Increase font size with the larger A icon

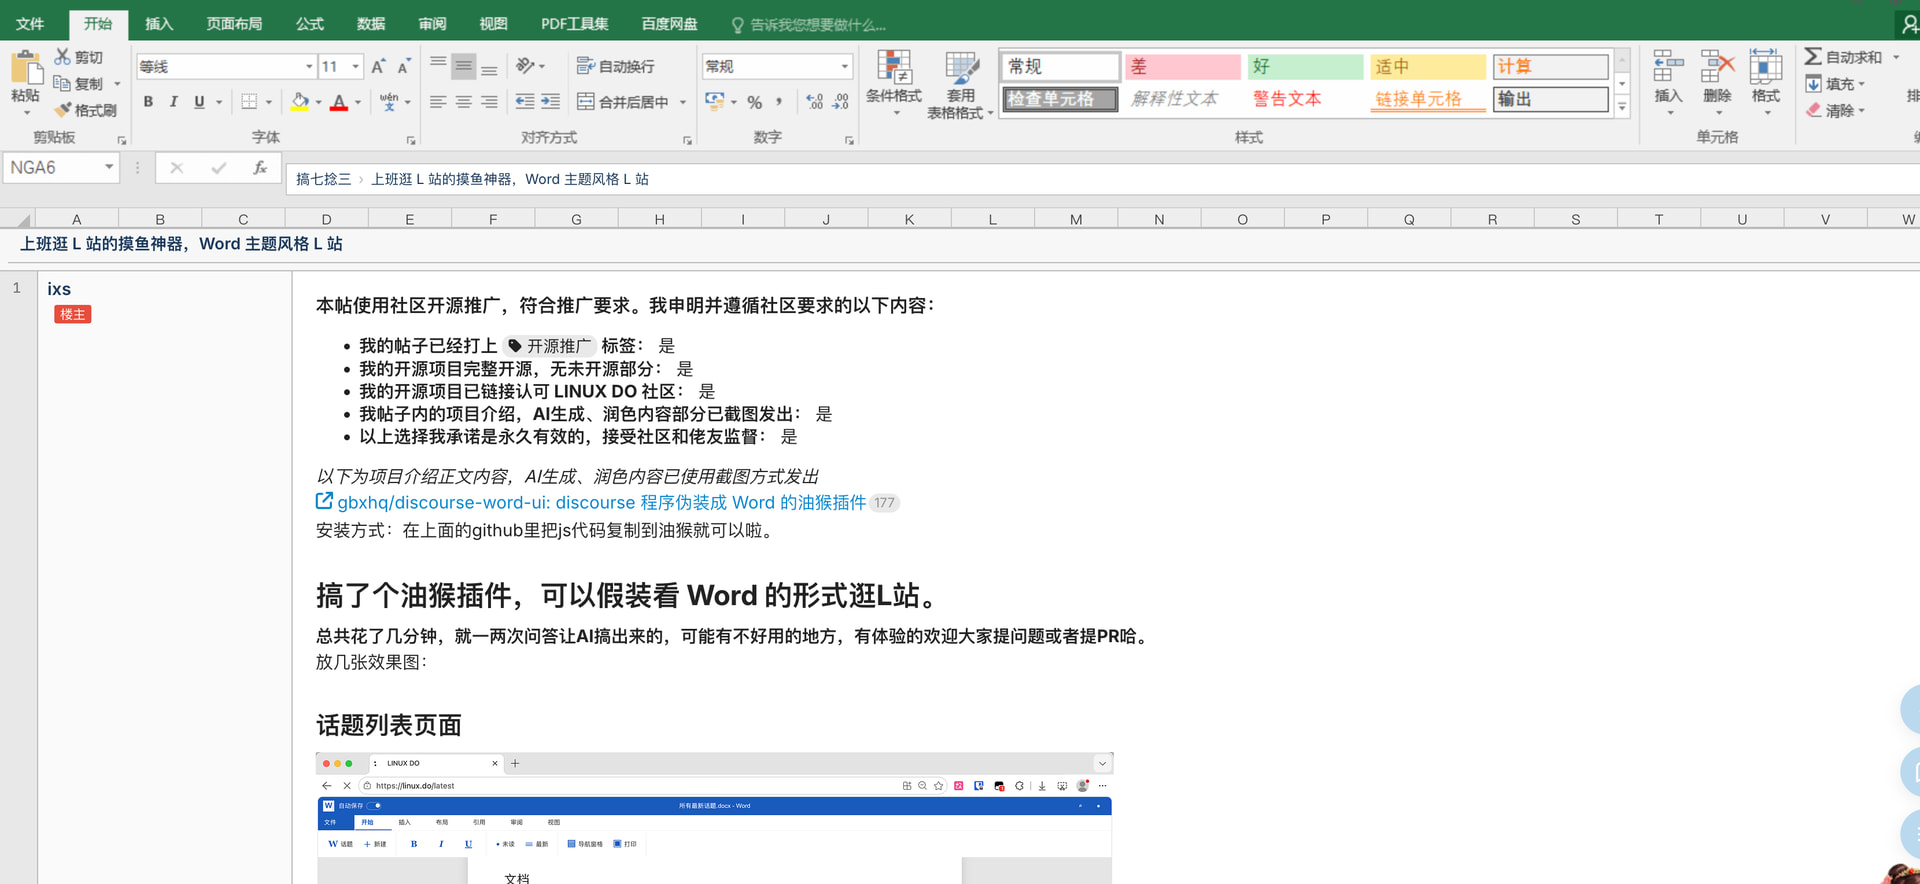(378, 67)
